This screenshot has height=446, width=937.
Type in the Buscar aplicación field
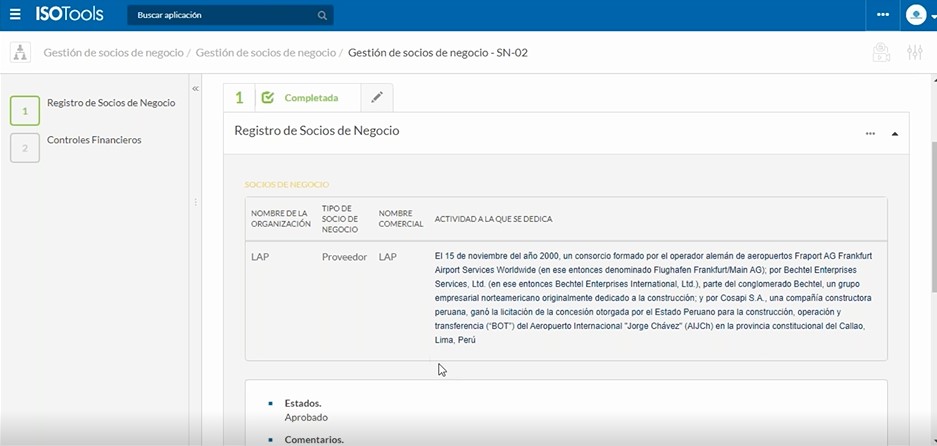tap(220, 16)
